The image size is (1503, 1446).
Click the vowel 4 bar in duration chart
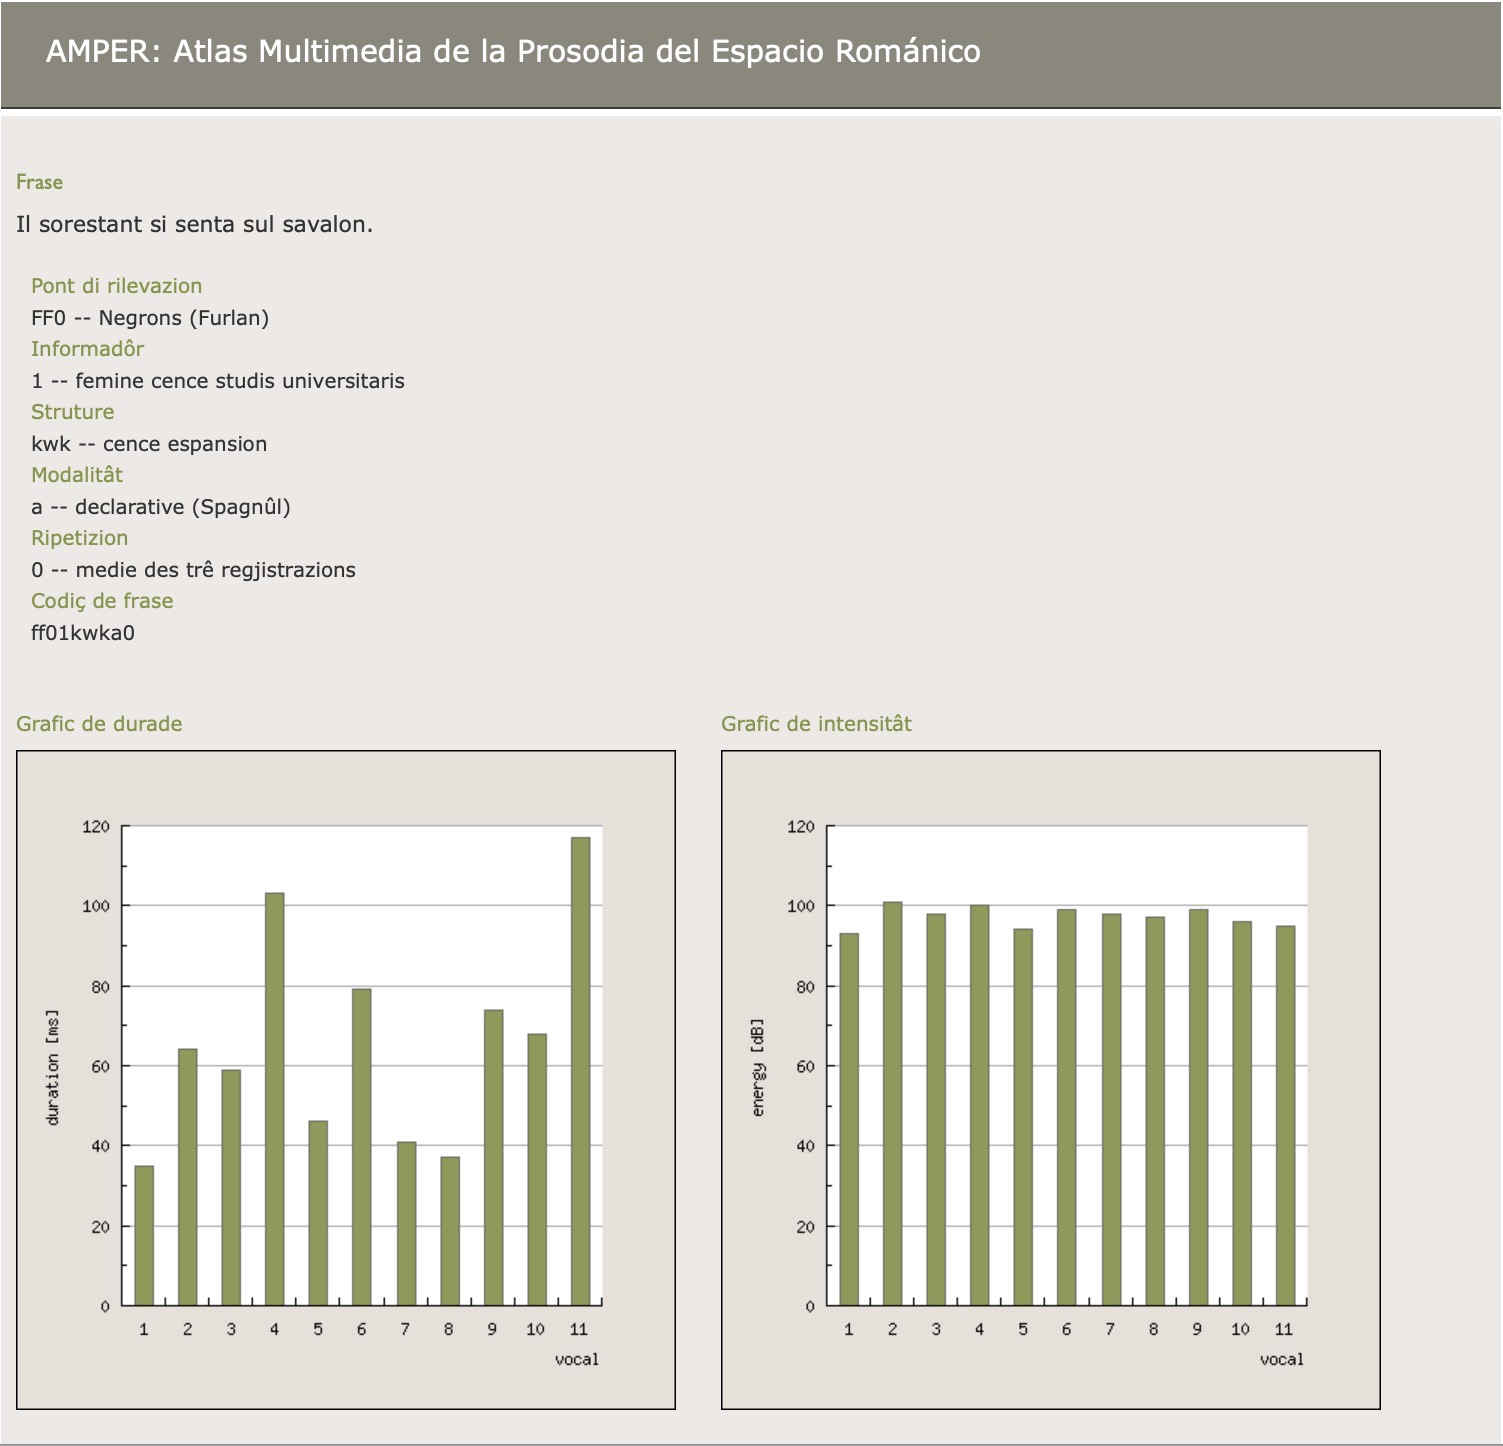click(274, 1098)
